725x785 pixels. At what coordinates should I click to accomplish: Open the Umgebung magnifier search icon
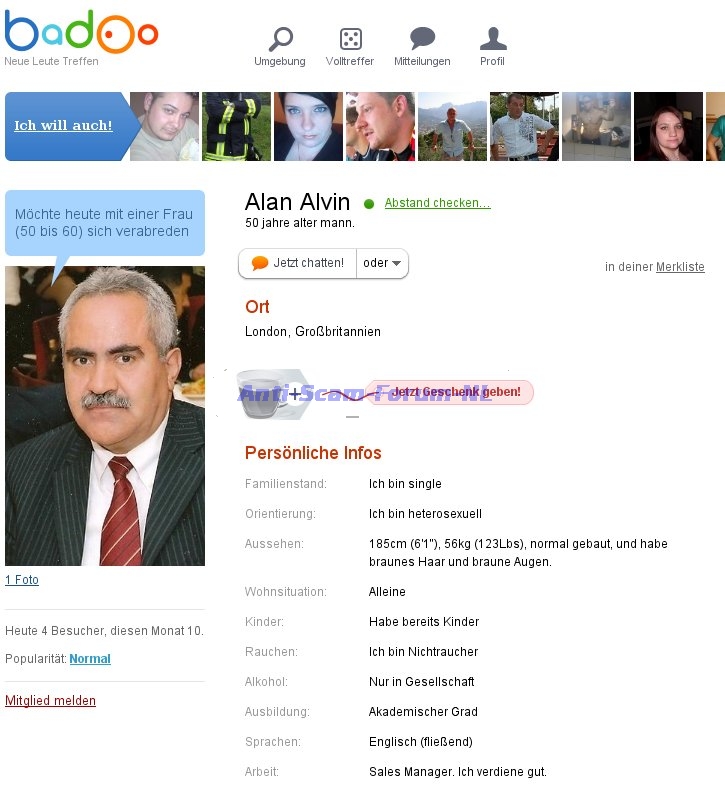tap(280, 39)
